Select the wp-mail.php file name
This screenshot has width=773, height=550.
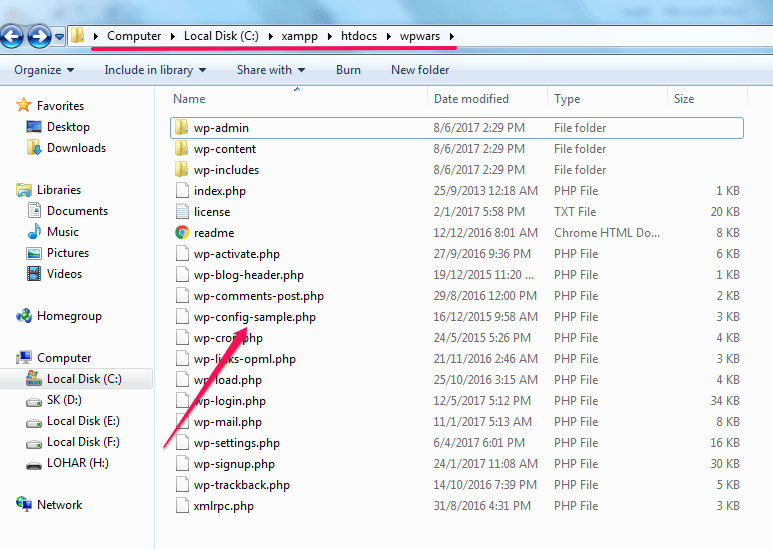[227, 422]
